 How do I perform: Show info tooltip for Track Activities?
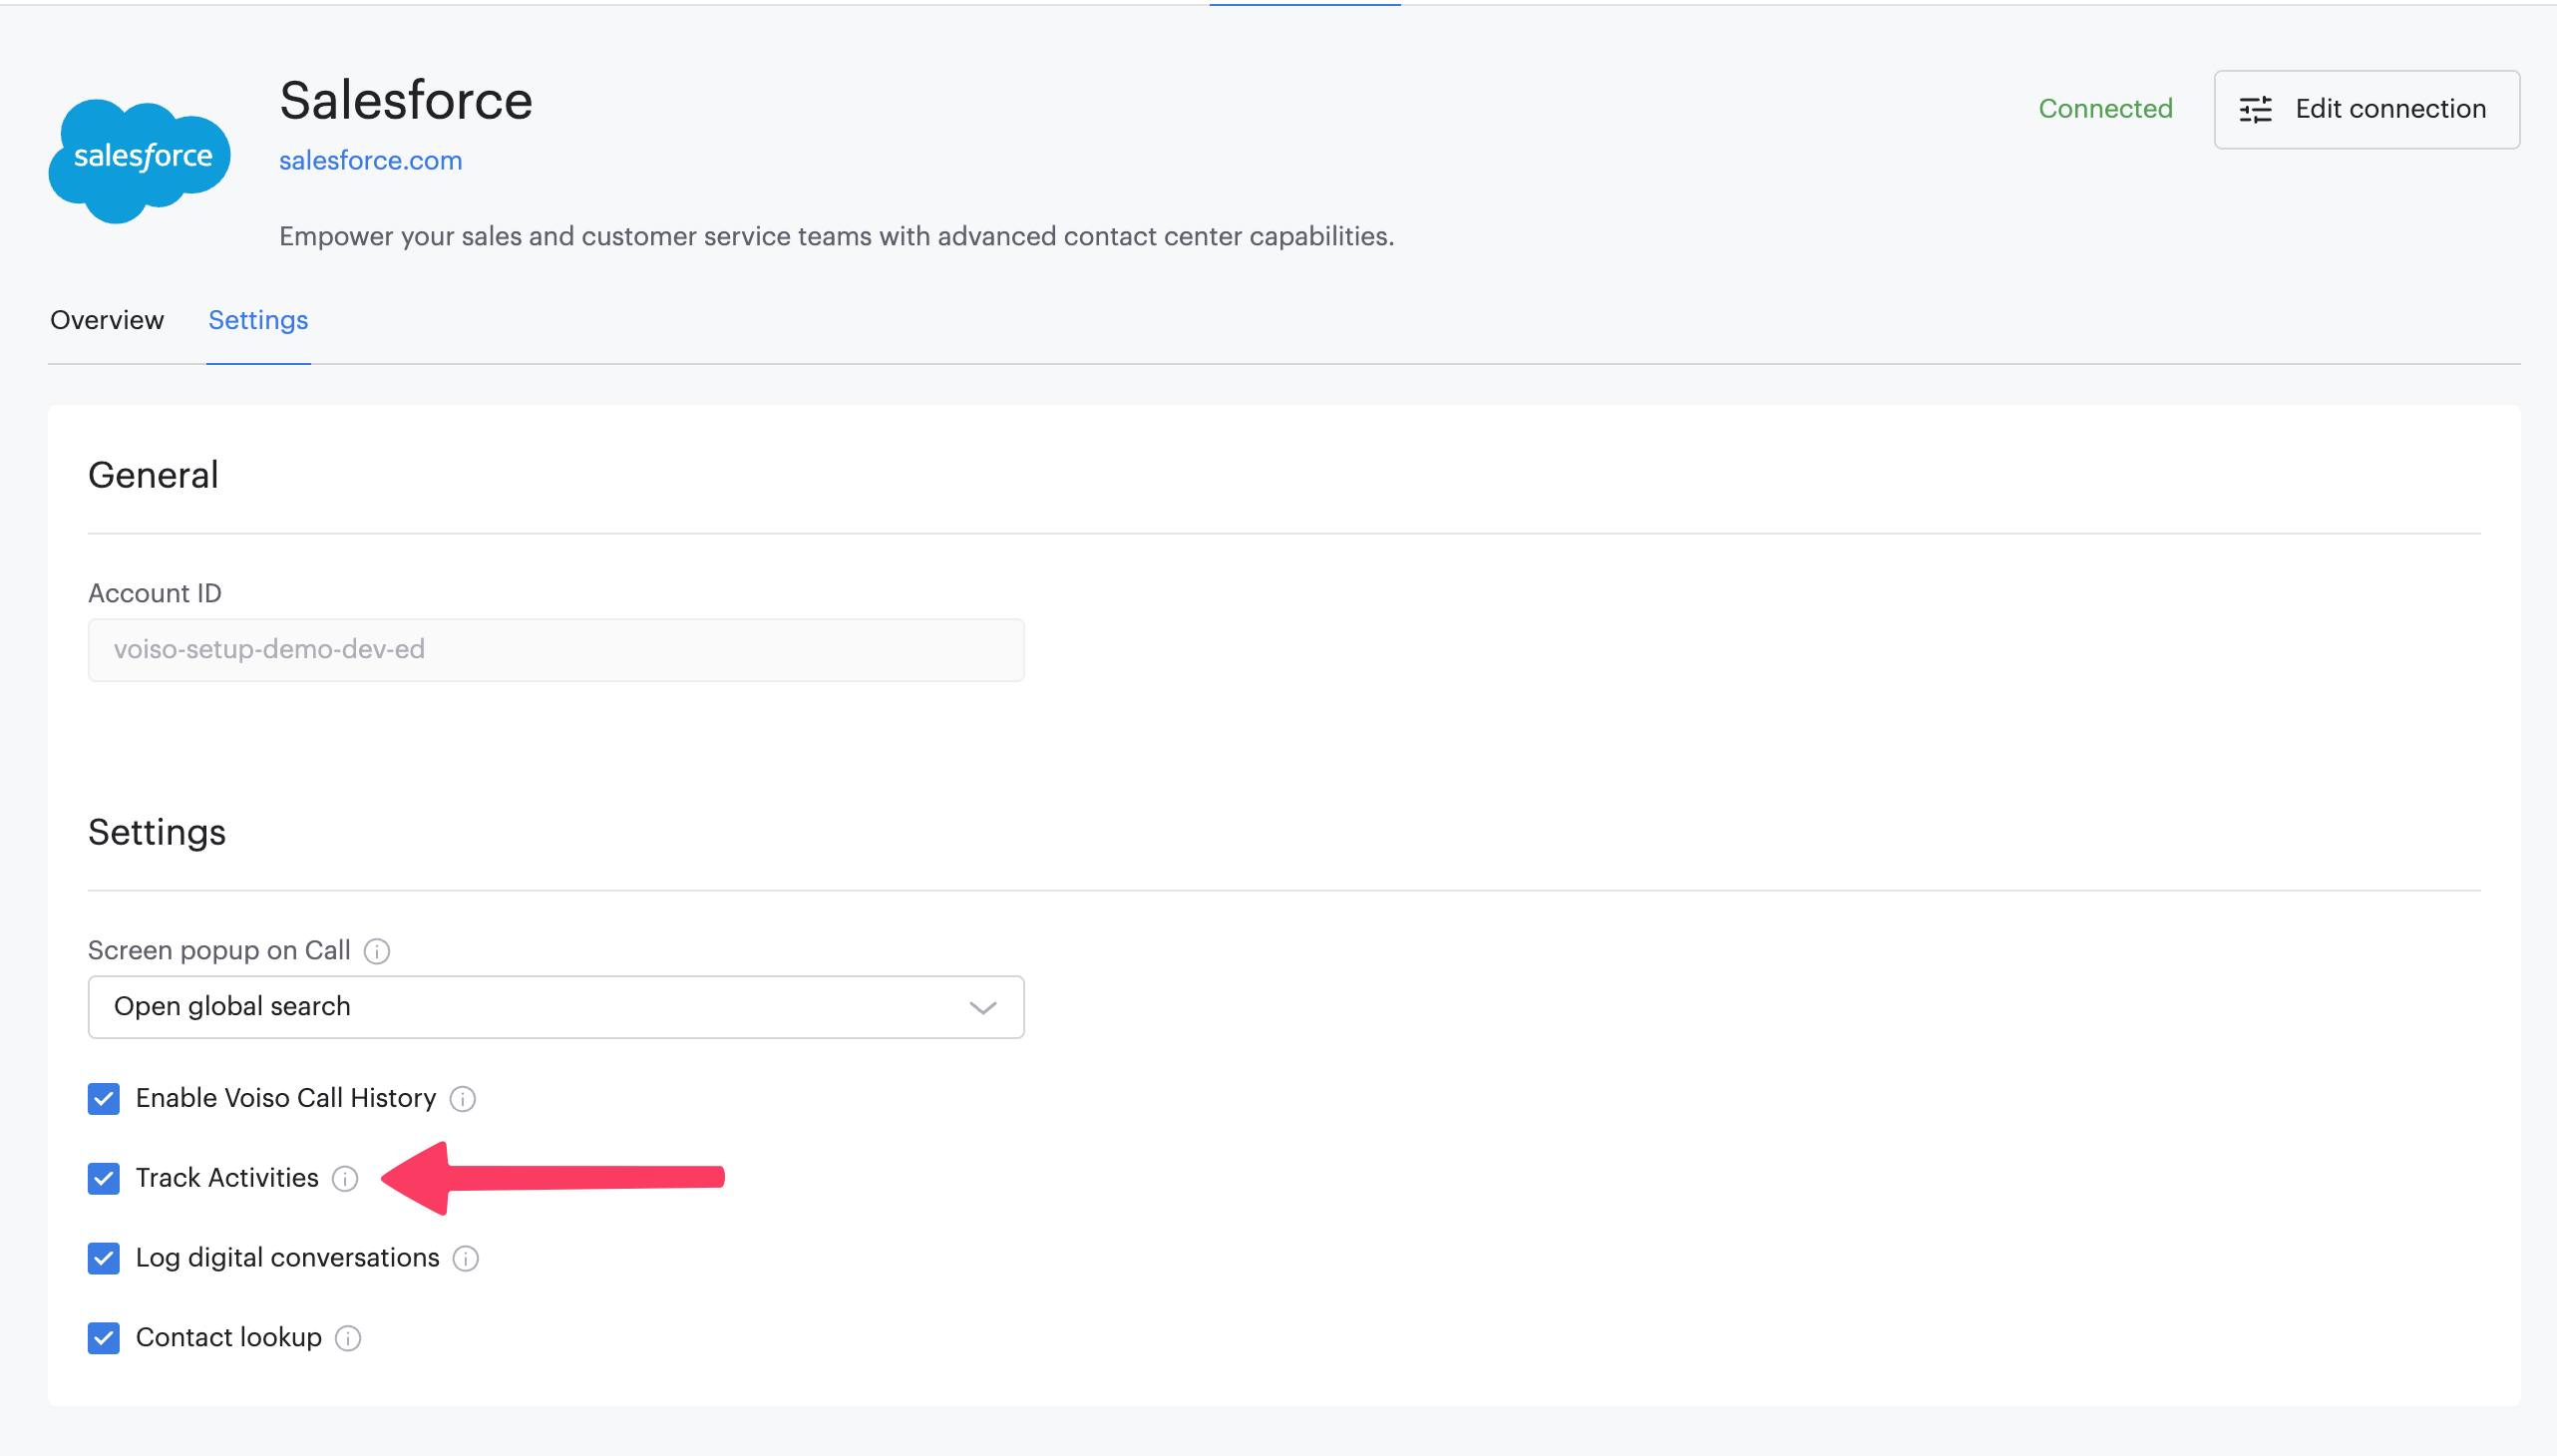click(345, 1179)
